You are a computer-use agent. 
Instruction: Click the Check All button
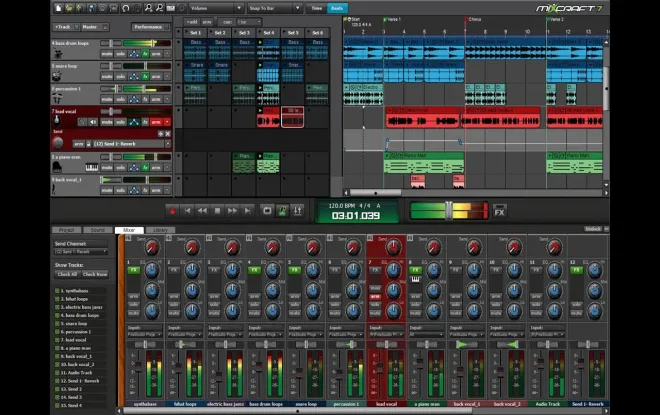coord(67,274)
